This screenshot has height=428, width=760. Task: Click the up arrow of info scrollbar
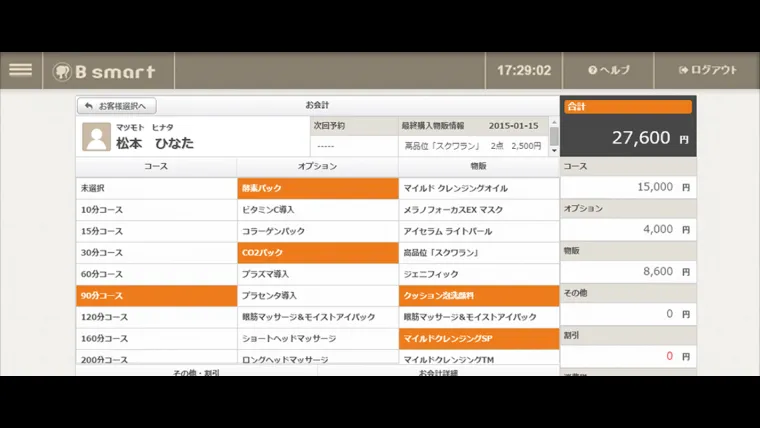[554, 122]
